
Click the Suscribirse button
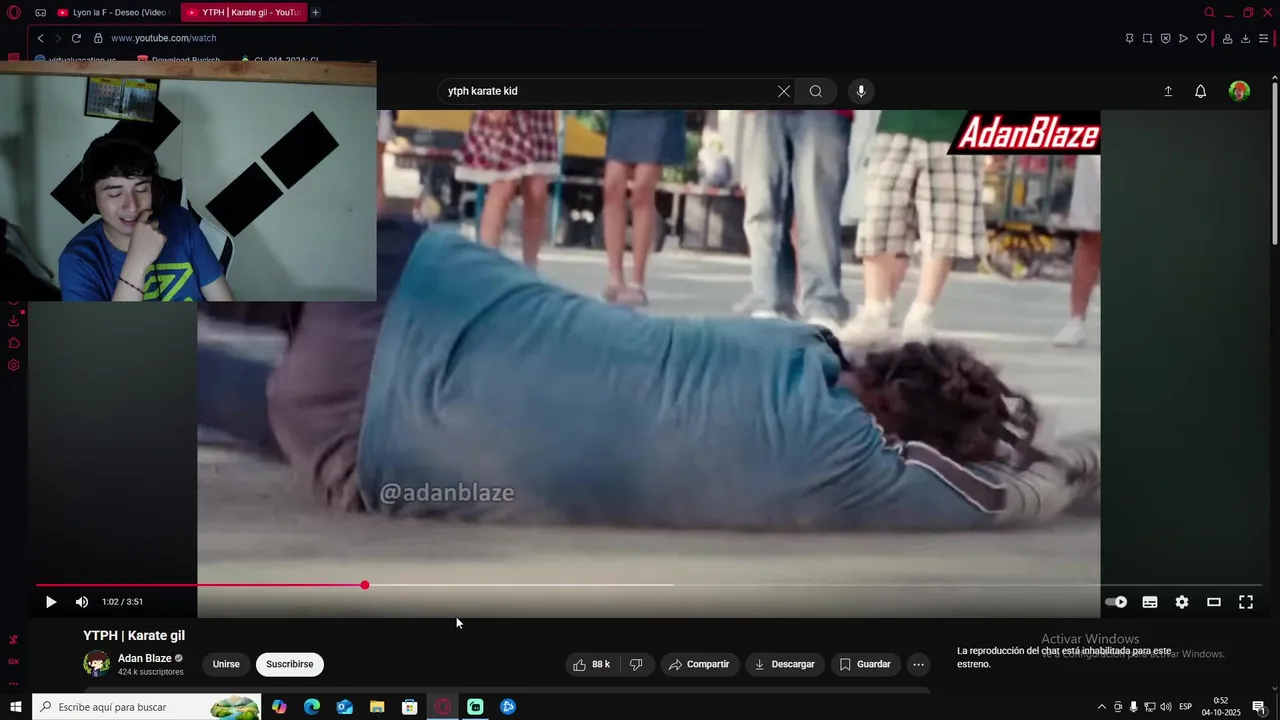(290, 664)
